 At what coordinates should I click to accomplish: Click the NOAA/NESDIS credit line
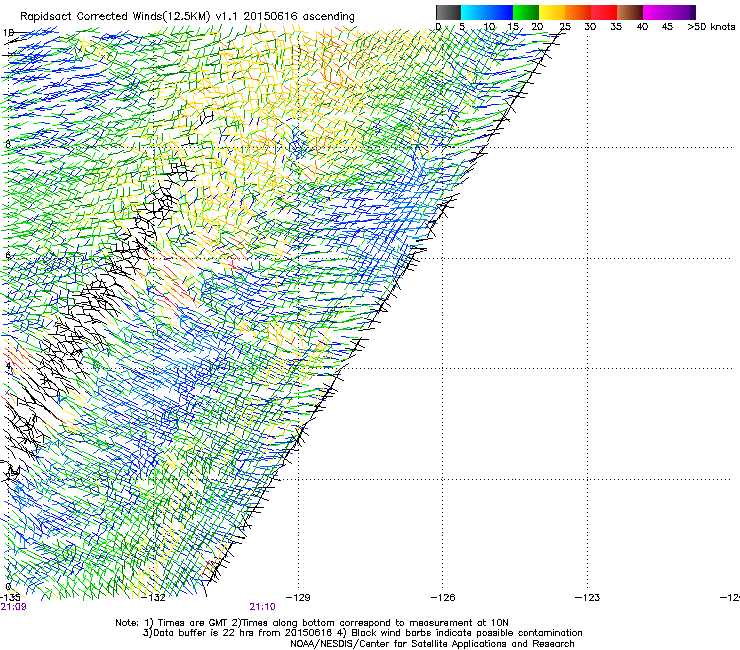click(432, 644)
